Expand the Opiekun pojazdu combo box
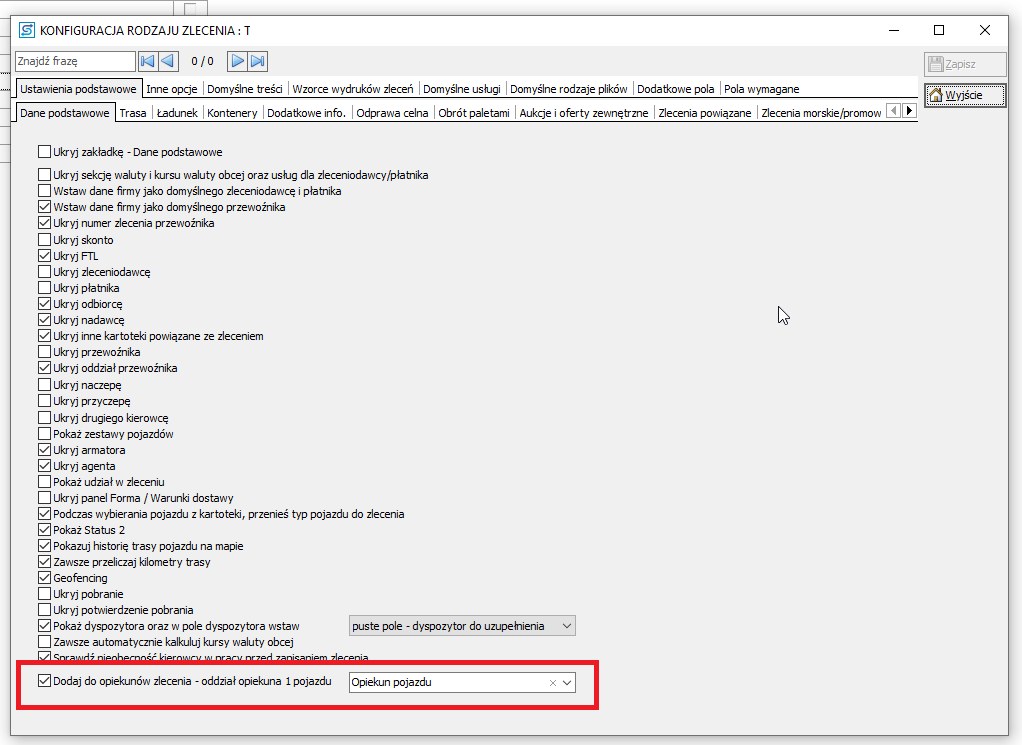 click(567, 682)
